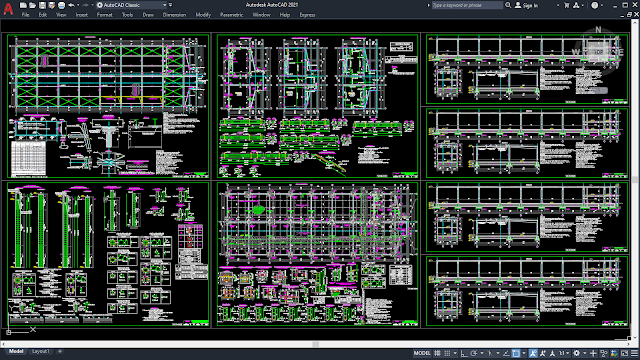
Task: Click the Save As icon
Action: click(52, 5)
